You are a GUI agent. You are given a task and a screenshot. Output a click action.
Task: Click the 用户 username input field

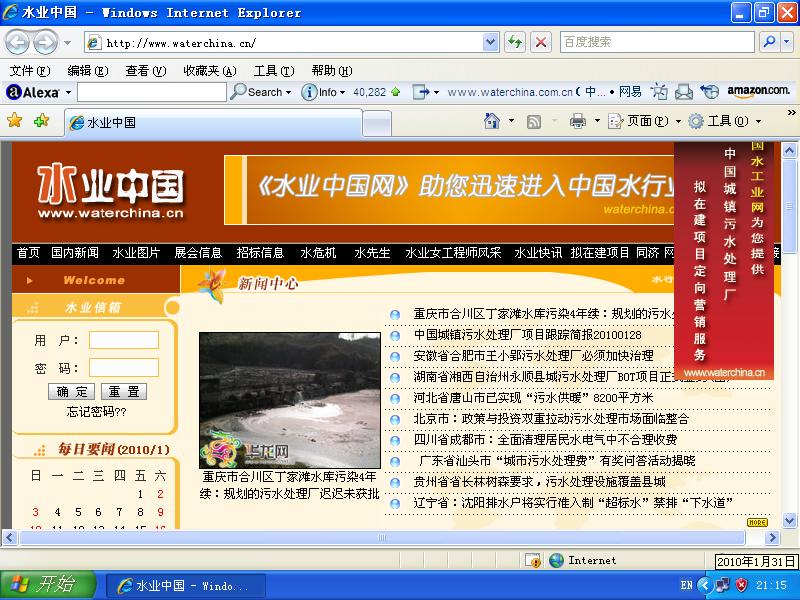click(124, 340)
